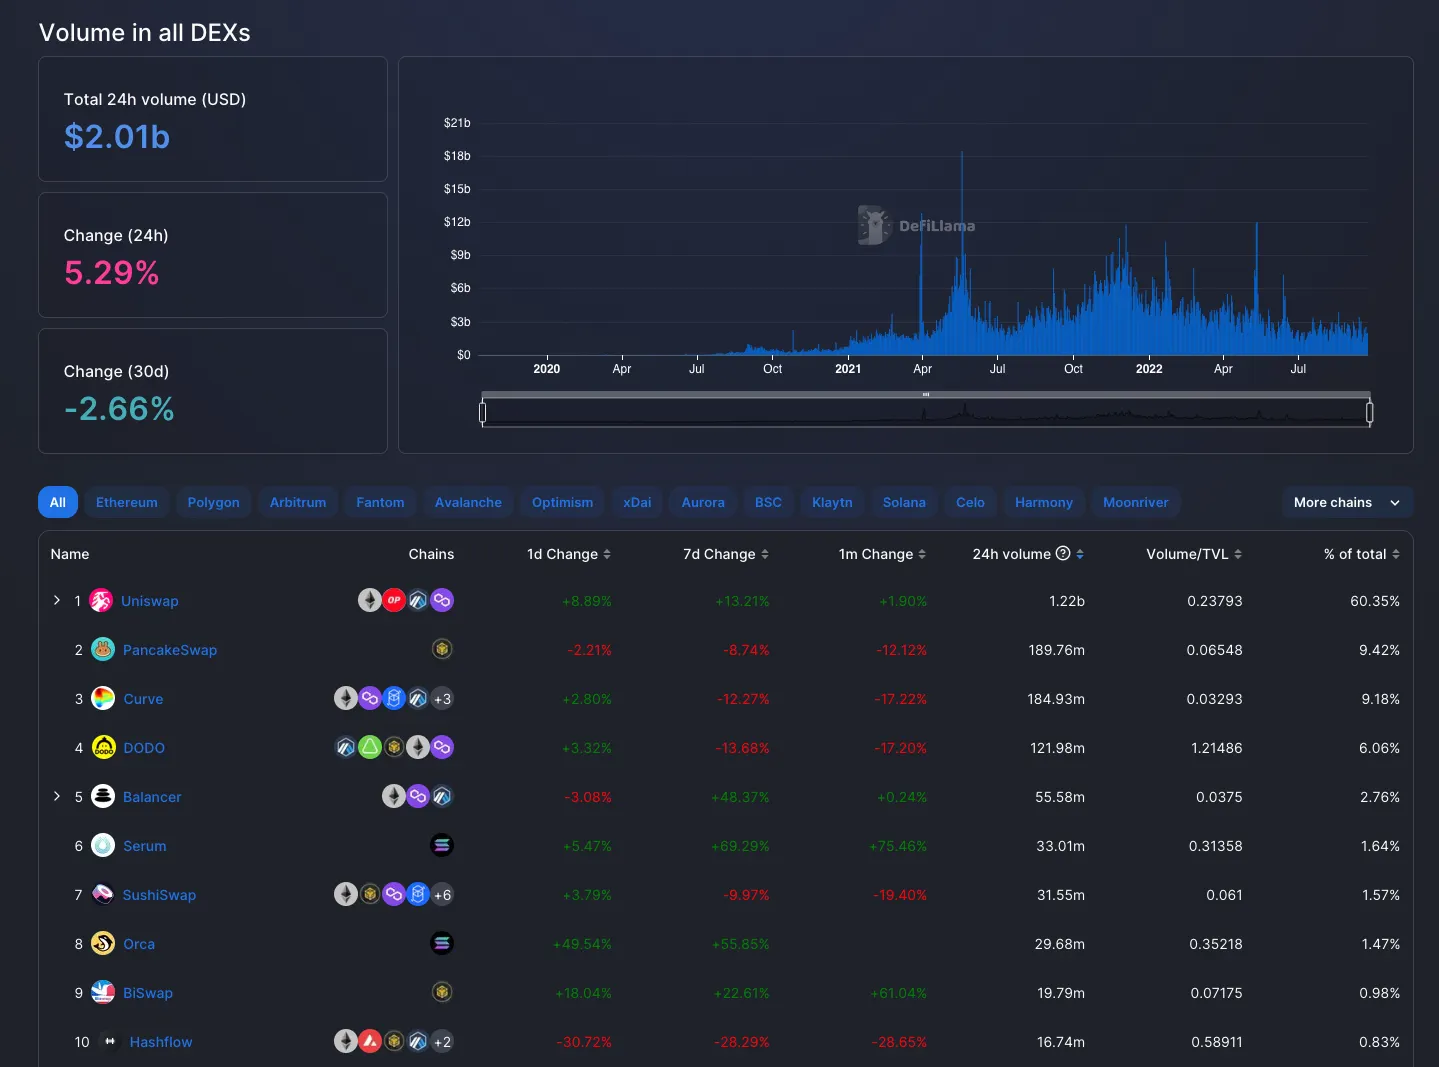Click the 24h volume help icon

point(1063,554)
